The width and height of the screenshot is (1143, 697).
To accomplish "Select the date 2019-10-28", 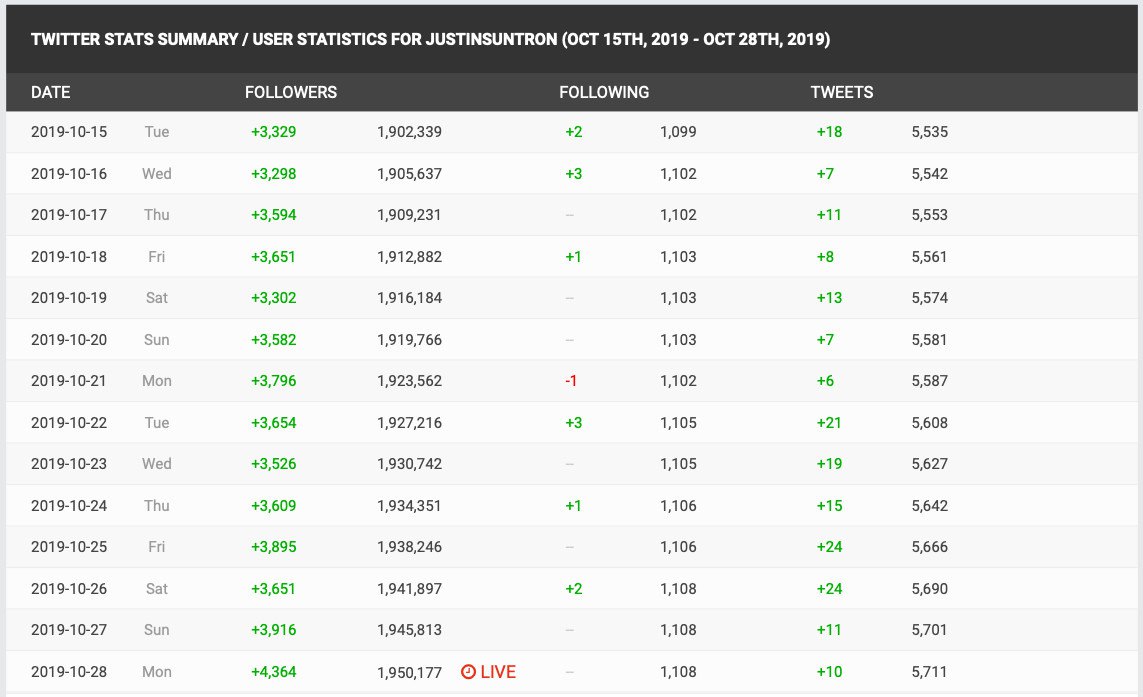I will (x=69, y=672).
